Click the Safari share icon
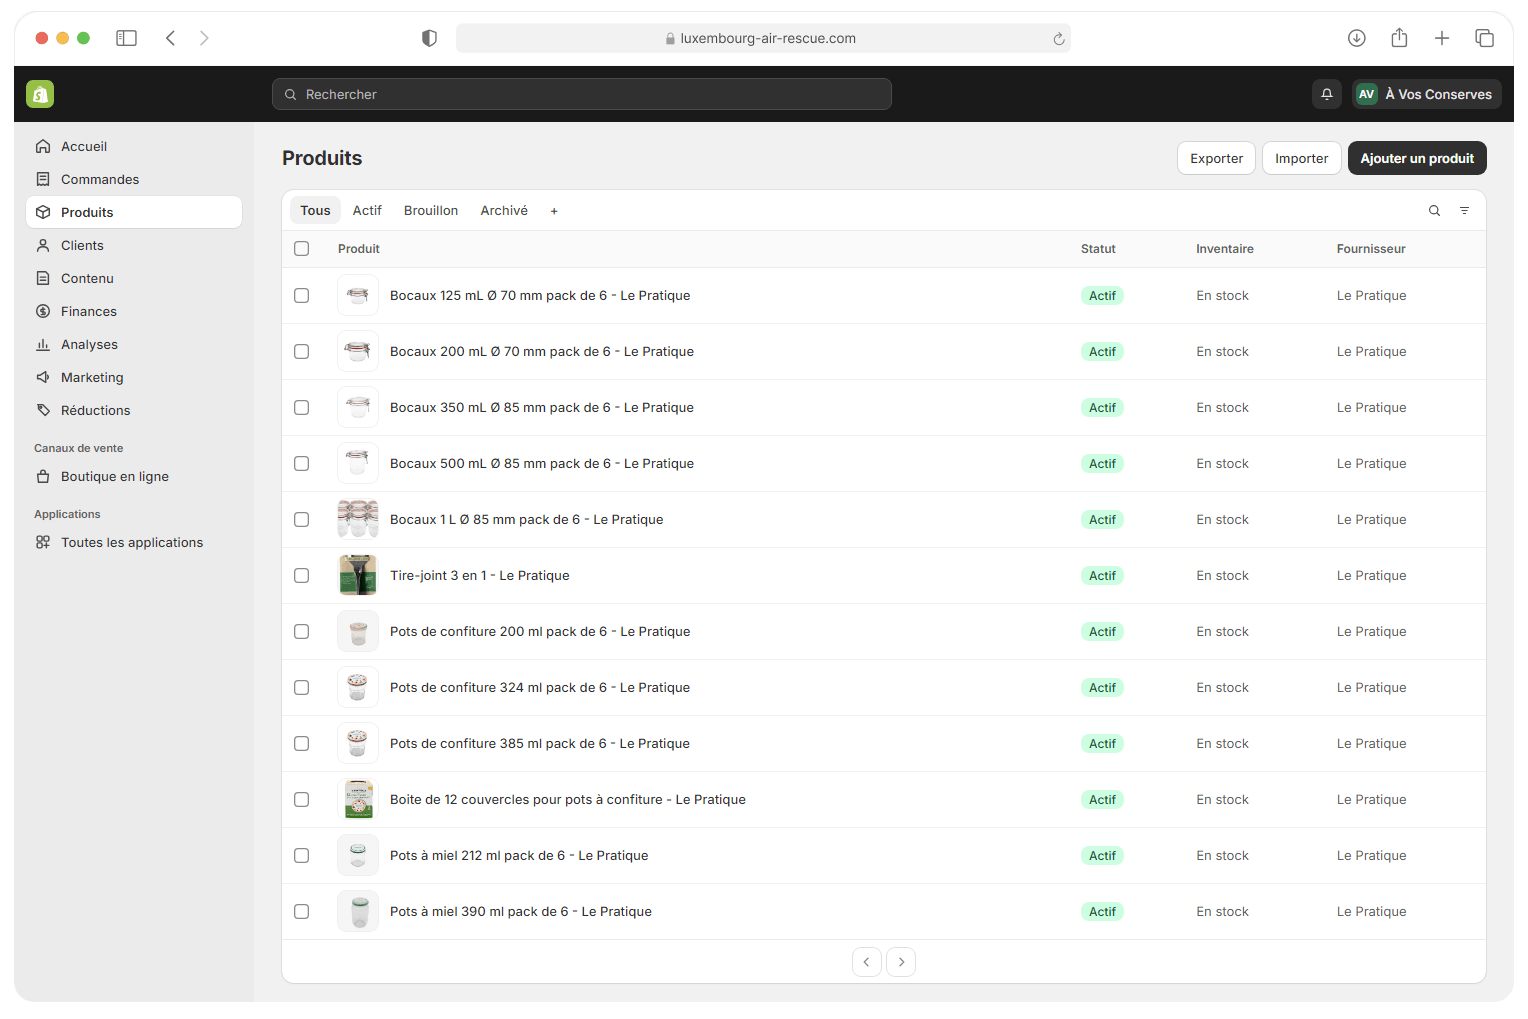This screenshot has width=1528, height=1019. [1399, 38]
